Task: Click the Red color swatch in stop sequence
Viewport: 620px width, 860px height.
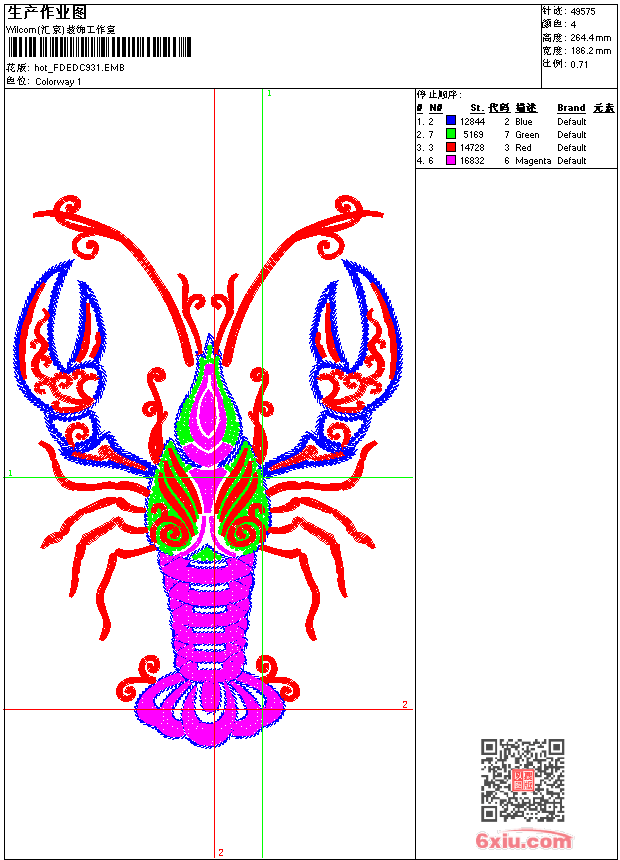Action: 451,147
